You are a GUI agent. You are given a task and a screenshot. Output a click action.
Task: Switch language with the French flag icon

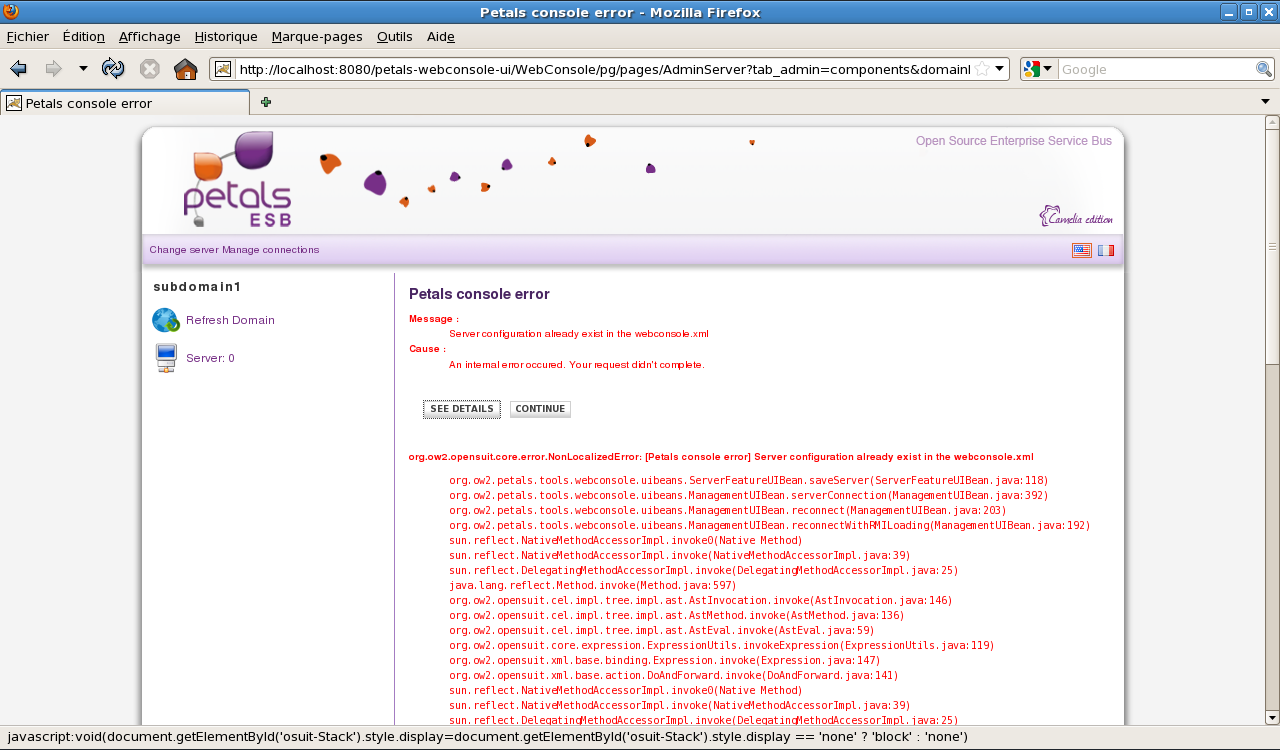[x=1106, y=250]
